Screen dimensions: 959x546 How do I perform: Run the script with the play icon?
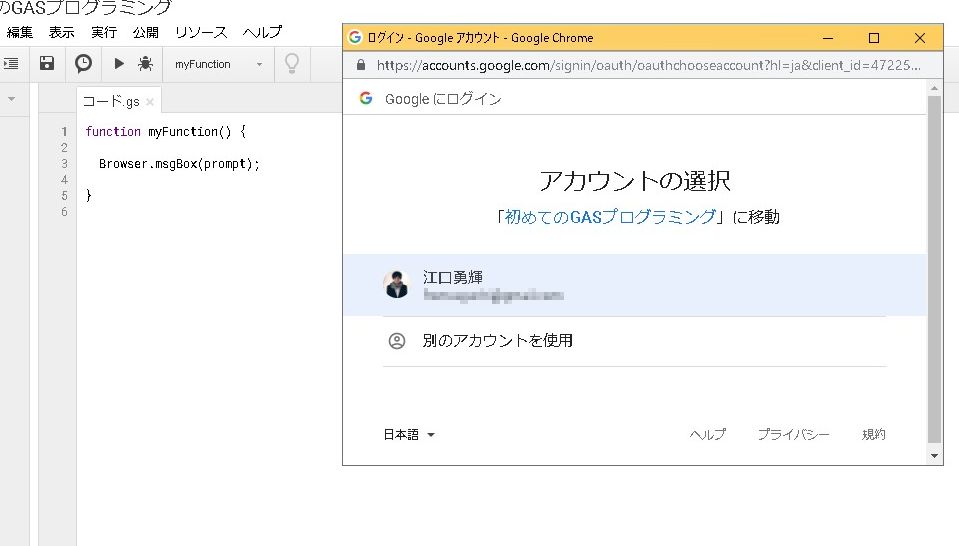pyautogui.click(x=119, y=63)
